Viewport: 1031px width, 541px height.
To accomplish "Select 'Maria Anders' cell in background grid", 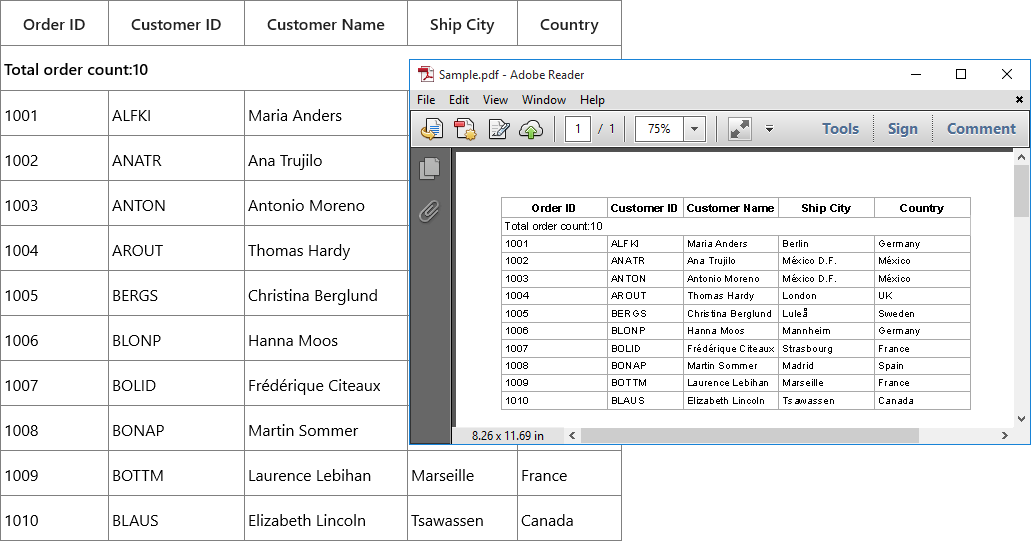I will point(325,115).
